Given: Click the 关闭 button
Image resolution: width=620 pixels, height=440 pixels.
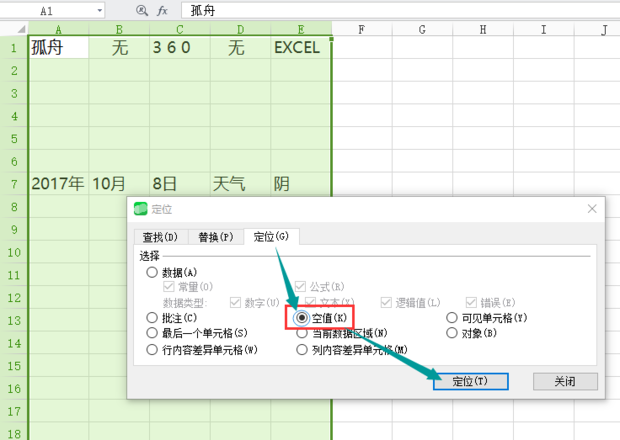Looking at the screenshot, I should 565,382.
